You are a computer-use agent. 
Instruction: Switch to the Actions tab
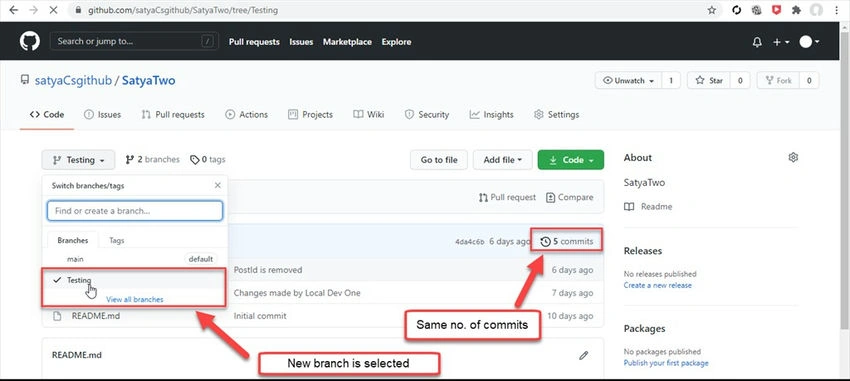tap(246, 114)
